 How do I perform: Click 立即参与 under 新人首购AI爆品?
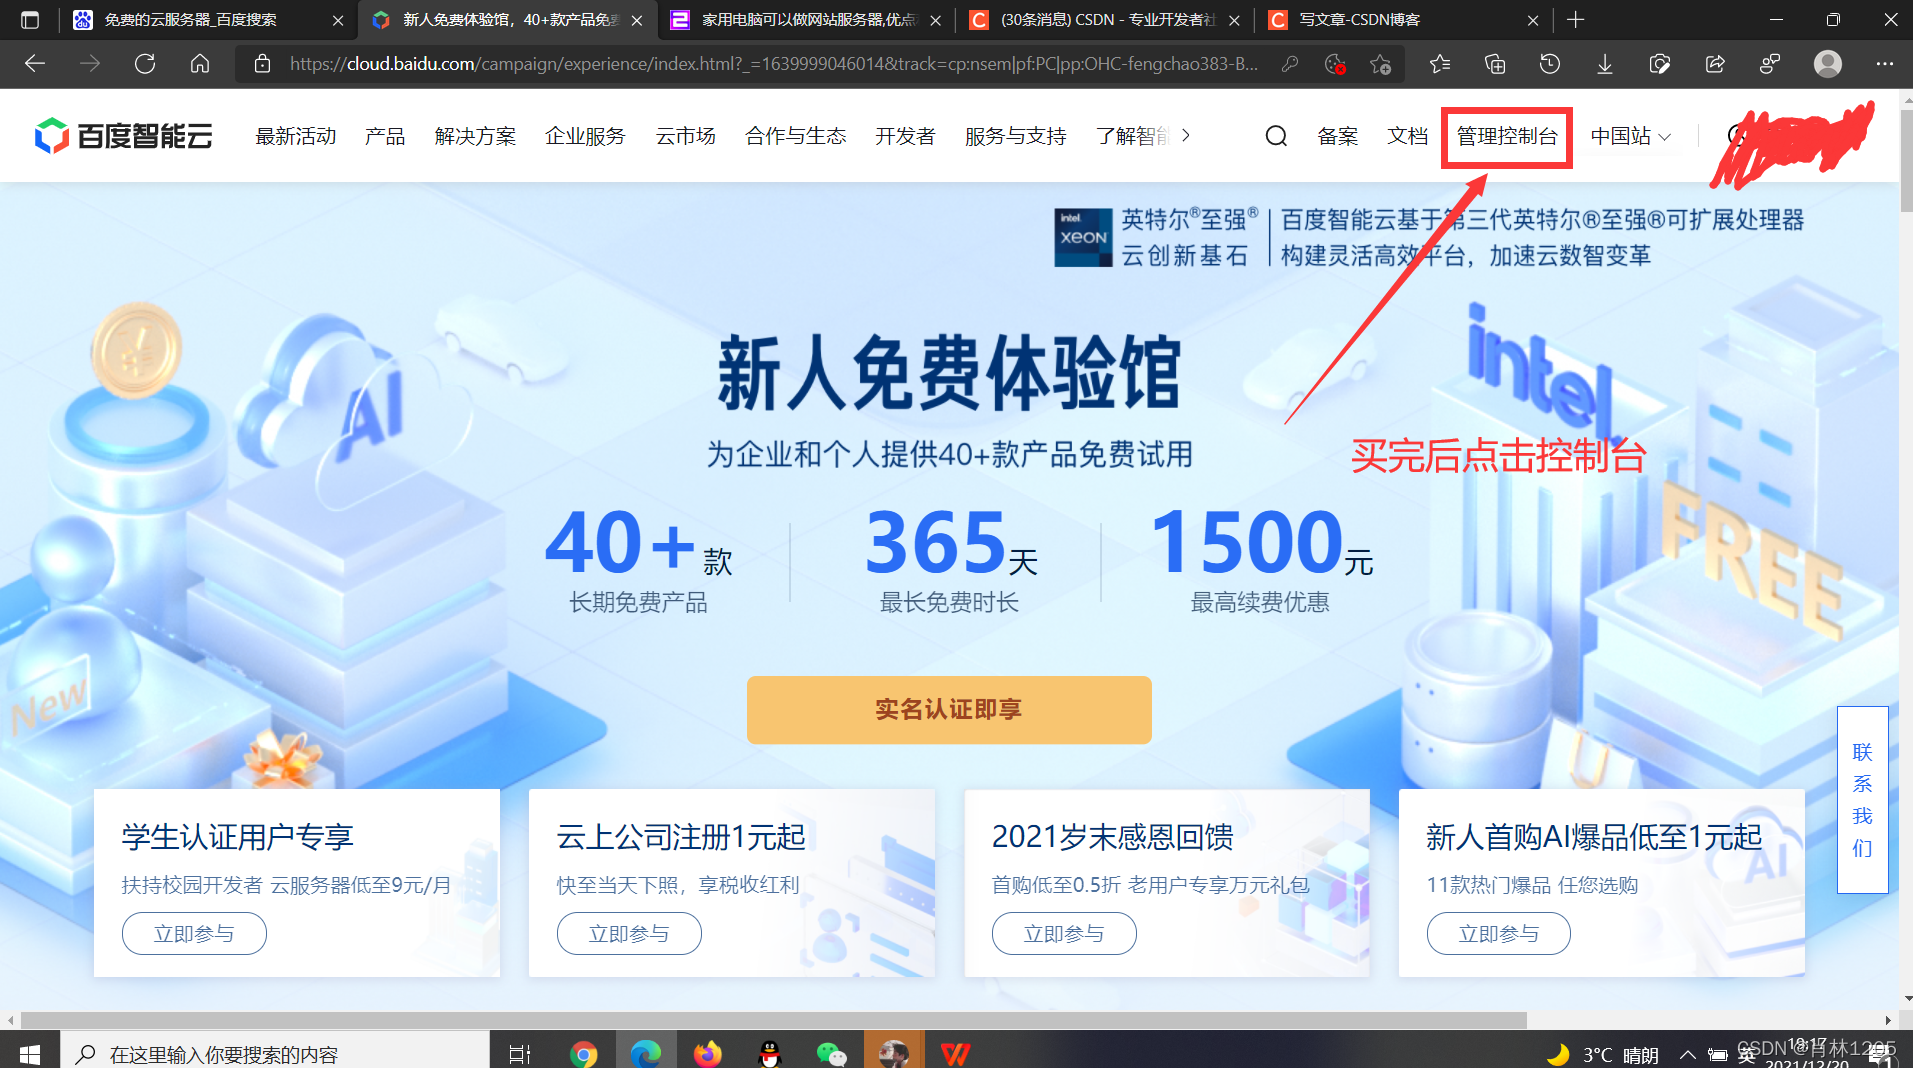click(x=1499, y=933)
